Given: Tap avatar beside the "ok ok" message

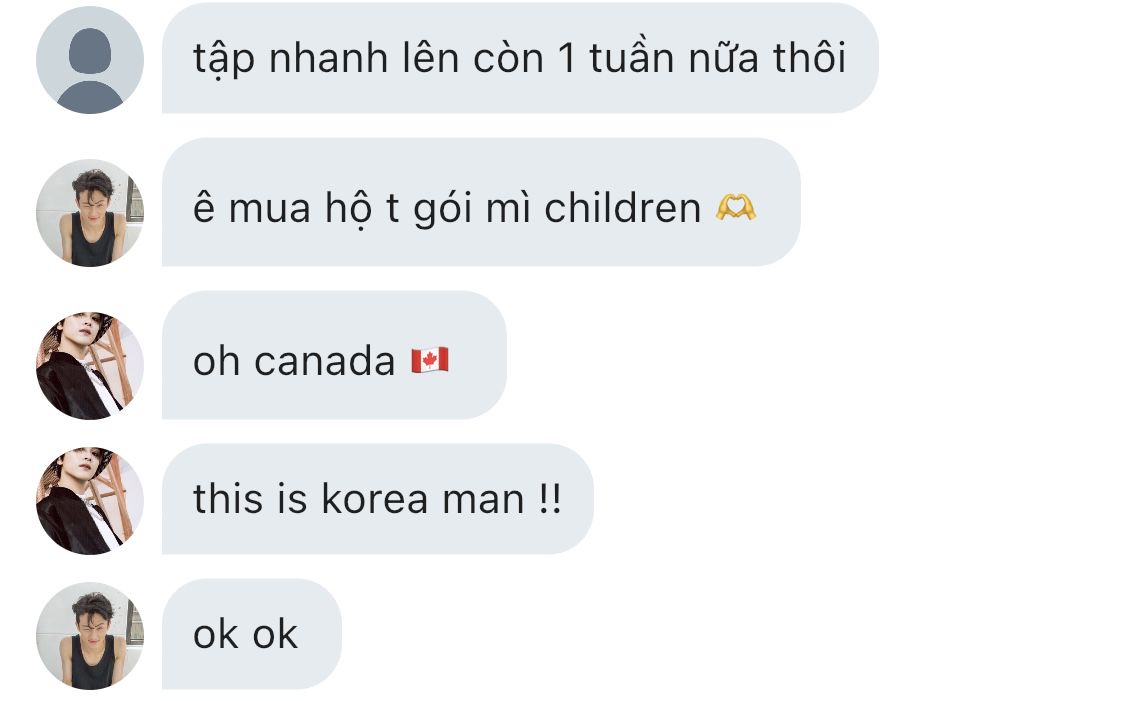Looking at the screenshot, I should coord(90,636).
